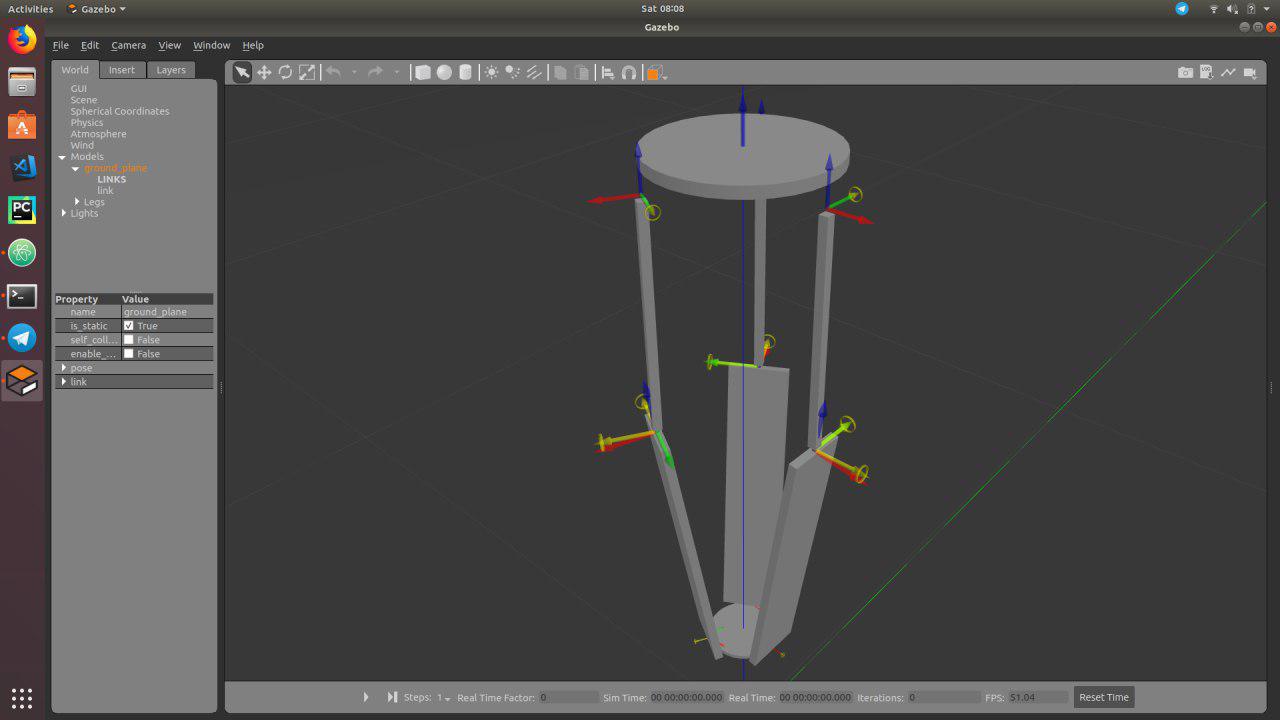This screenshot has width=1280, height=720.
Task: Click the snap magnet icon
Action: click(x=629, y=72)
